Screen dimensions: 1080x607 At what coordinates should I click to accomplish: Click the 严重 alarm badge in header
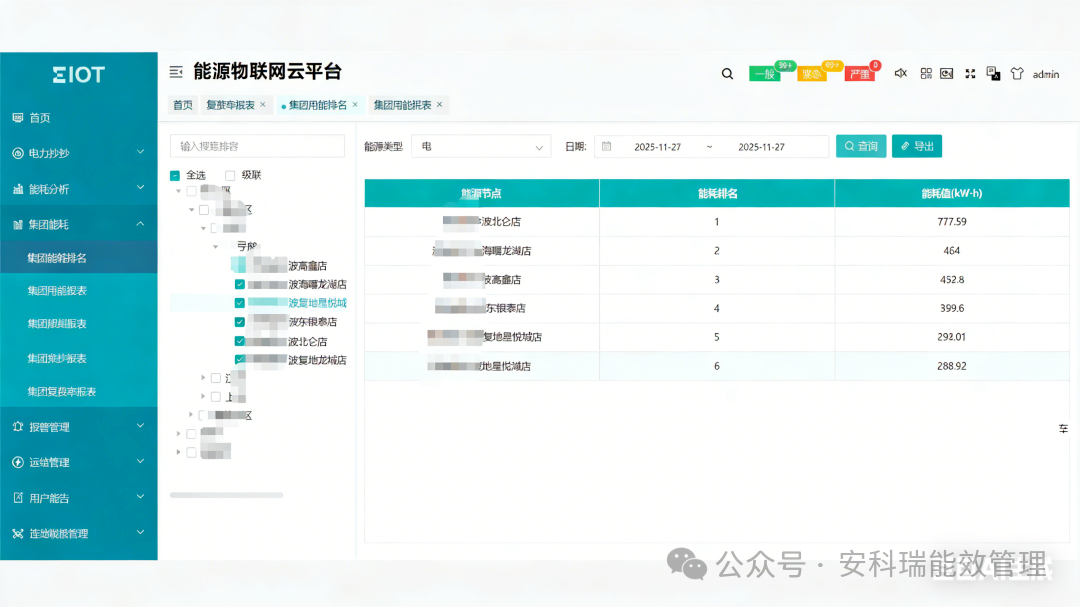click(x=859, y=72)
